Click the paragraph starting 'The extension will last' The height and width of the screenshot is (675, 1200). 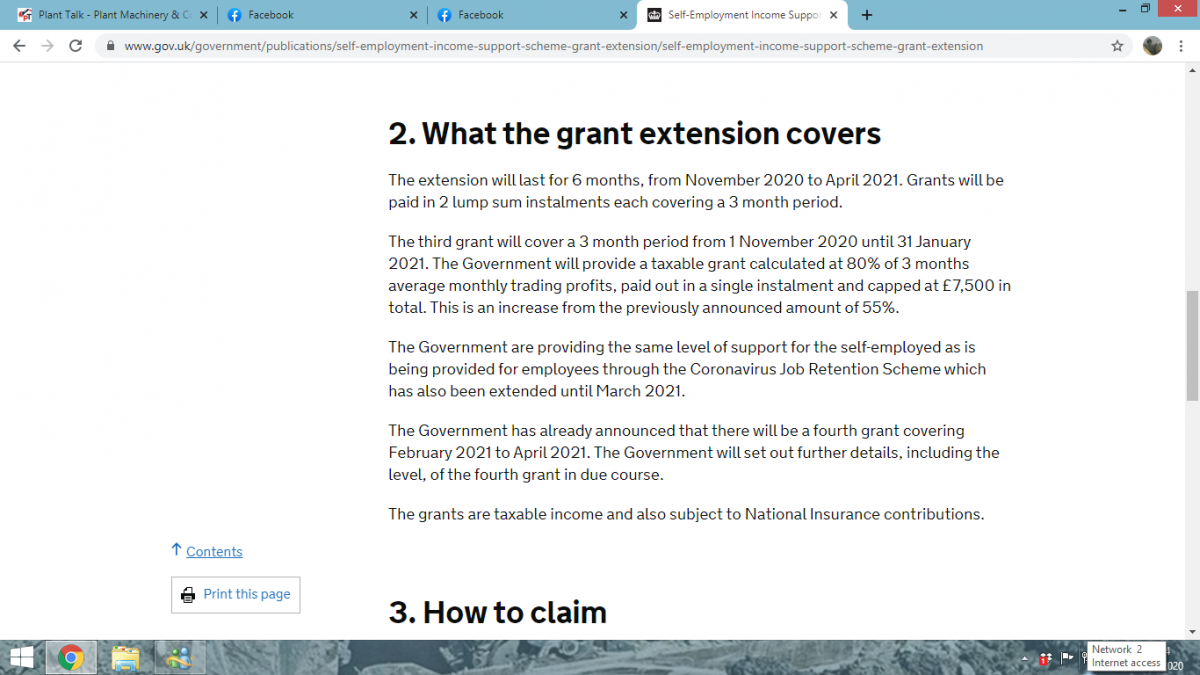coord(696,191)
